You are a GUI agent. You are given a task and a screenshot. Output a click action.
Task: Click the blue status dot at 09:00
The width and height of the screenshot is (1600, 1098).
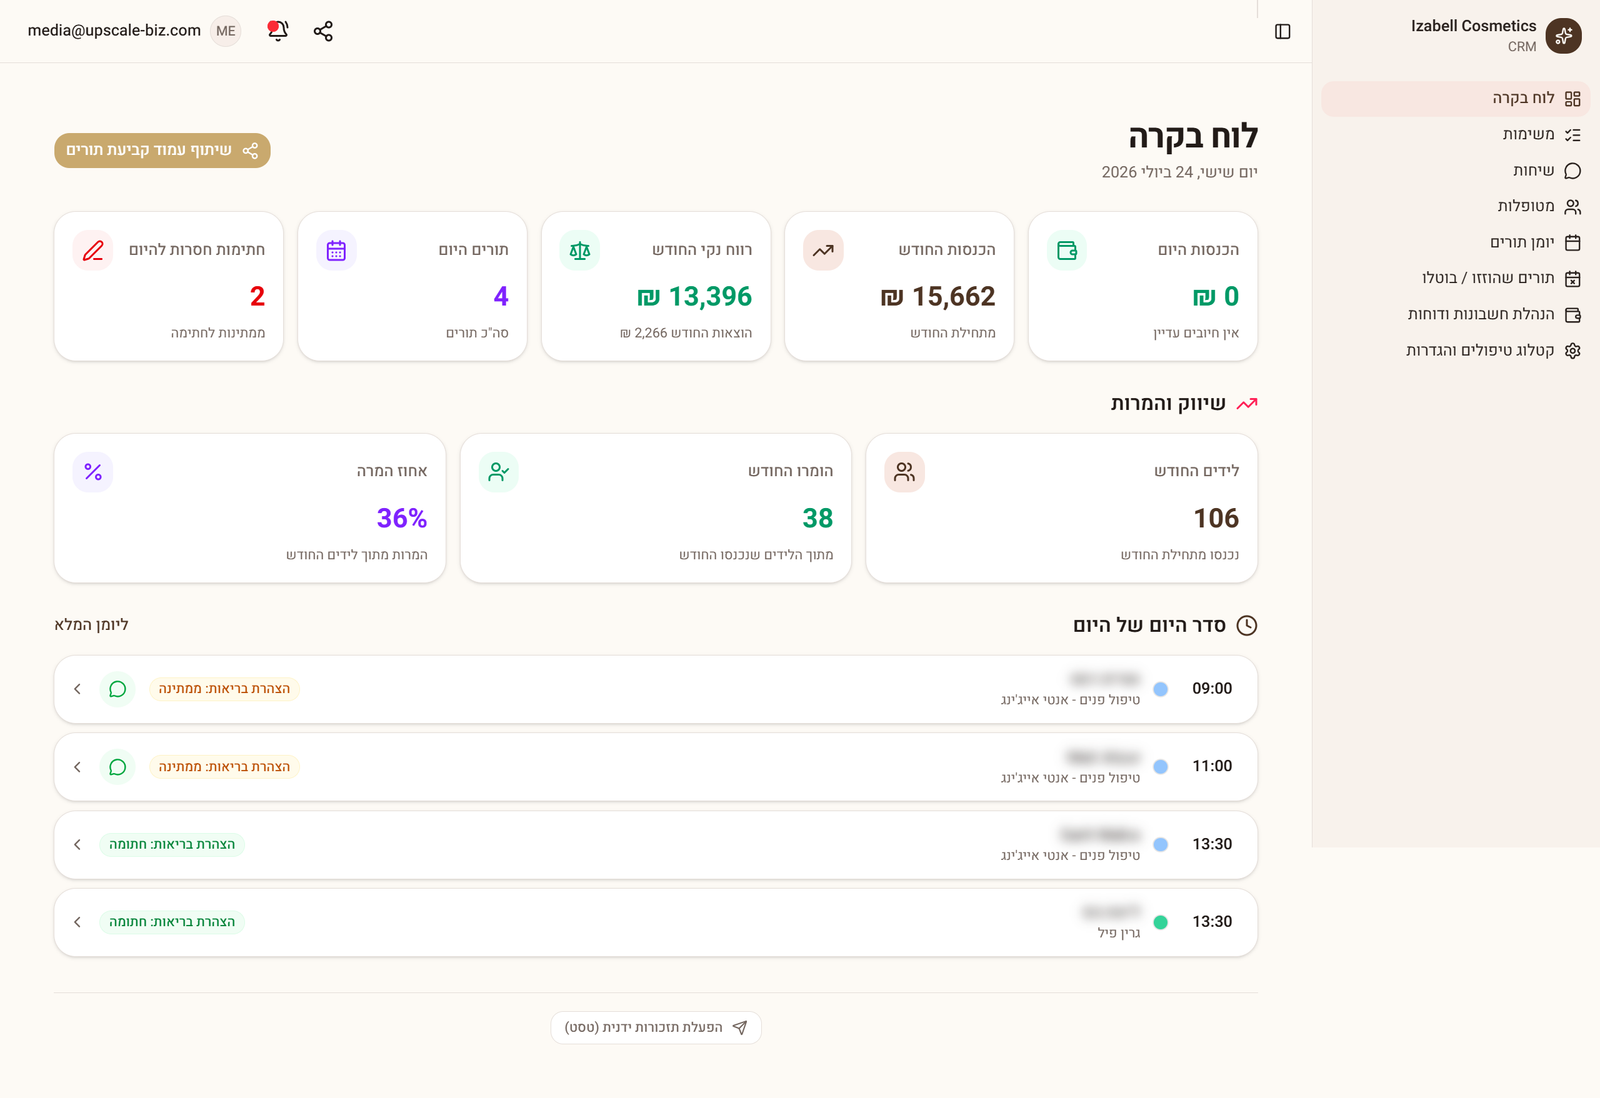(x=1161, y=689)
